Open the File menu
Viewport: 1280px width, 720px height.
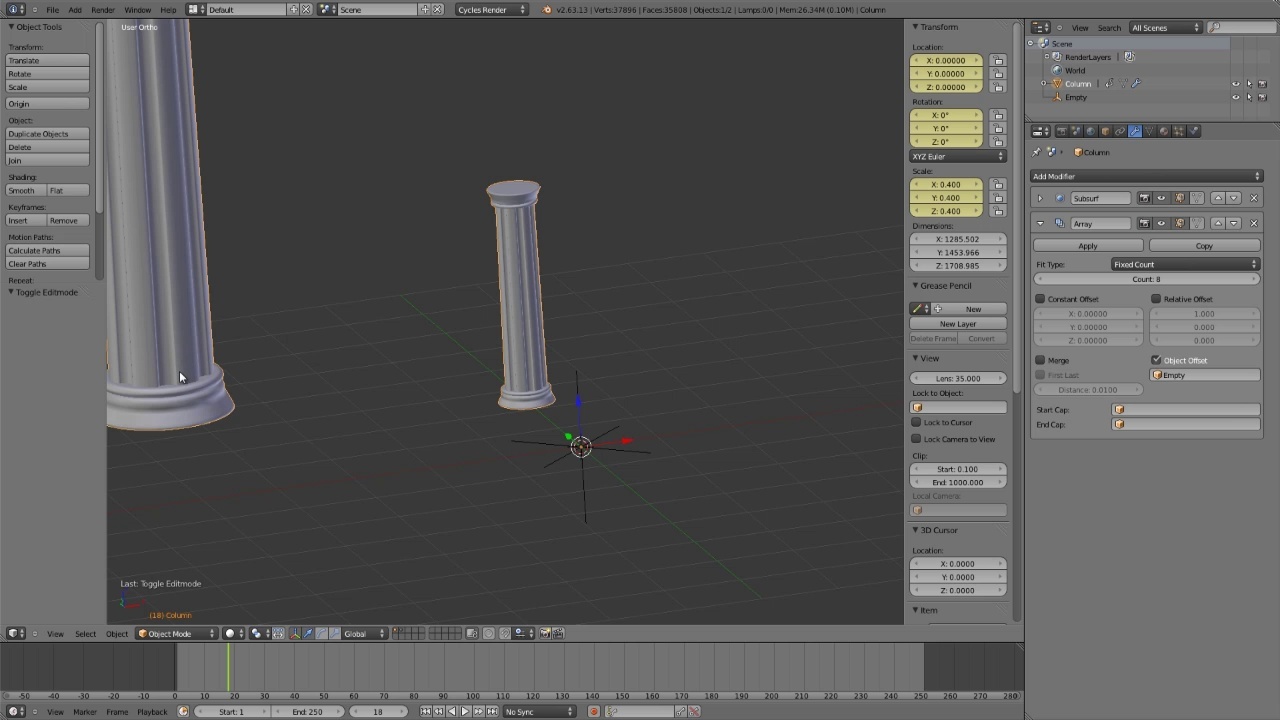click(52, 9)
